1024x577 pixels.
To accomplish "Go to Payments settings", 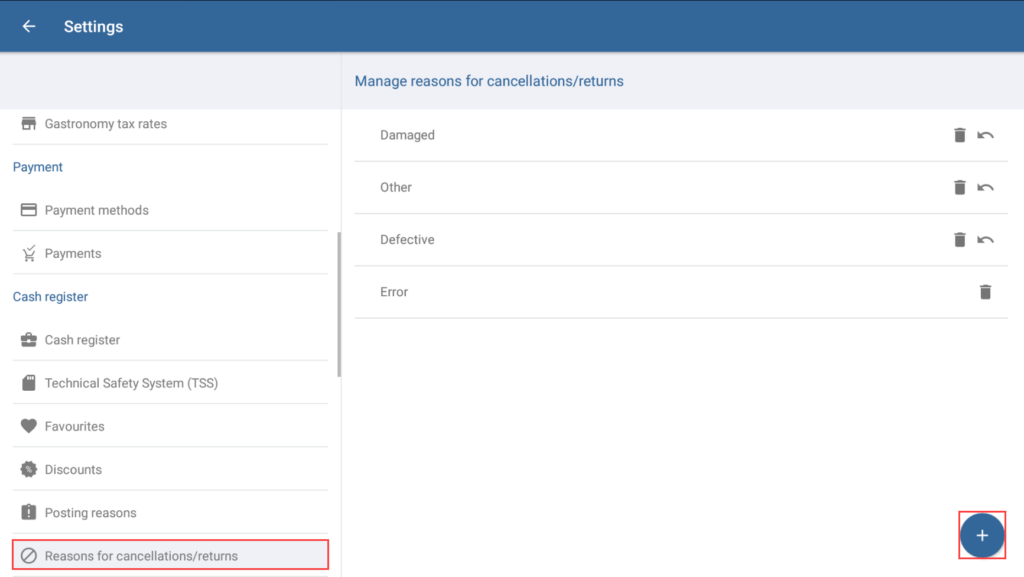I will point(73,254).
